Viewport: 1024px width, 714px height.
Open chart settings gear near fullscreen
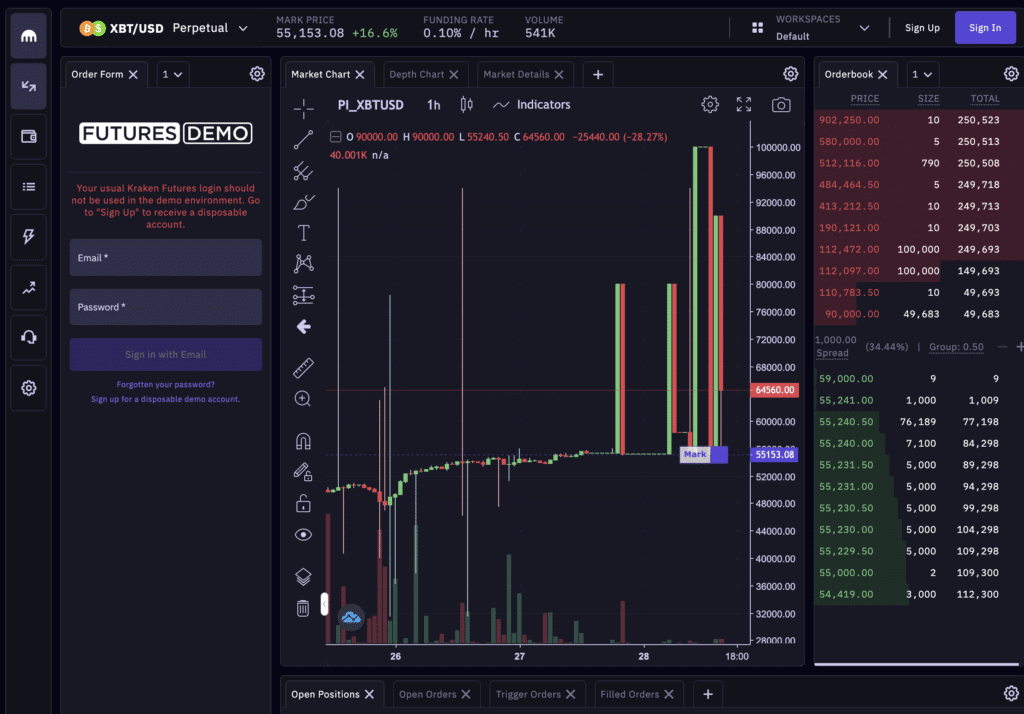(710, 105)
